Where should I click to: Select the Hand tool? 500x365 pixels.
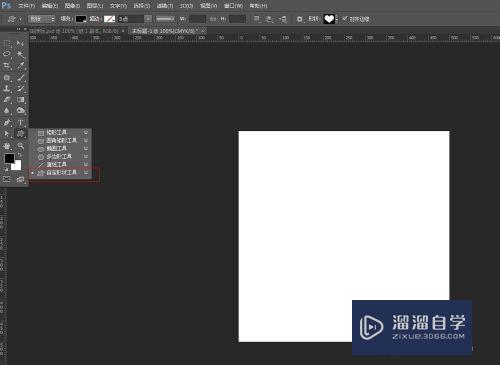coord(7,146)
